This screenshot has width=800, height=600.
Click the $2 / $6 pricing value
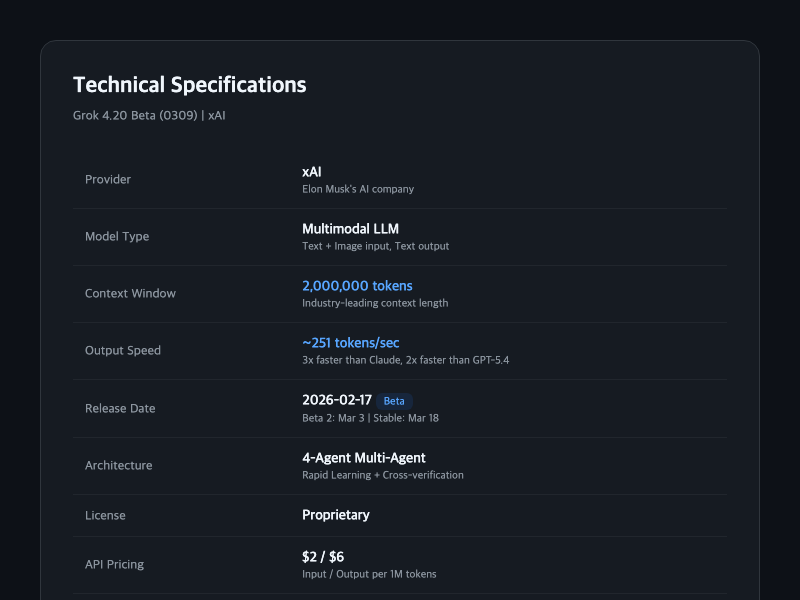323,557
